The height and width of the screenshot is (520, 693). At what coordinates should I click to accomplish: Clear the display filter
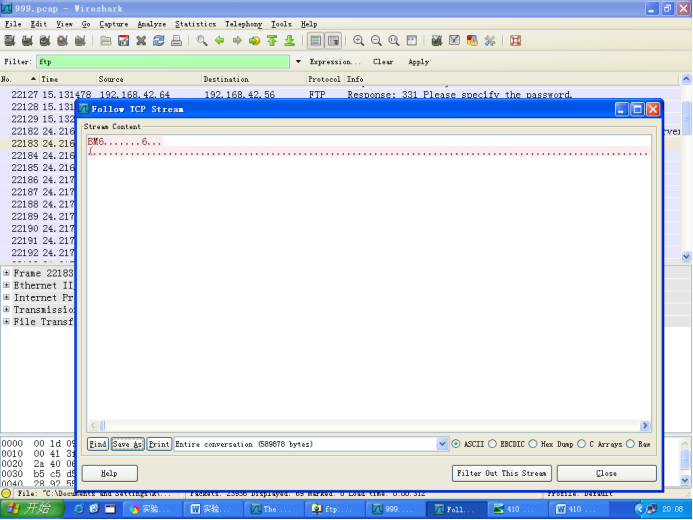(x=383, y=61)
